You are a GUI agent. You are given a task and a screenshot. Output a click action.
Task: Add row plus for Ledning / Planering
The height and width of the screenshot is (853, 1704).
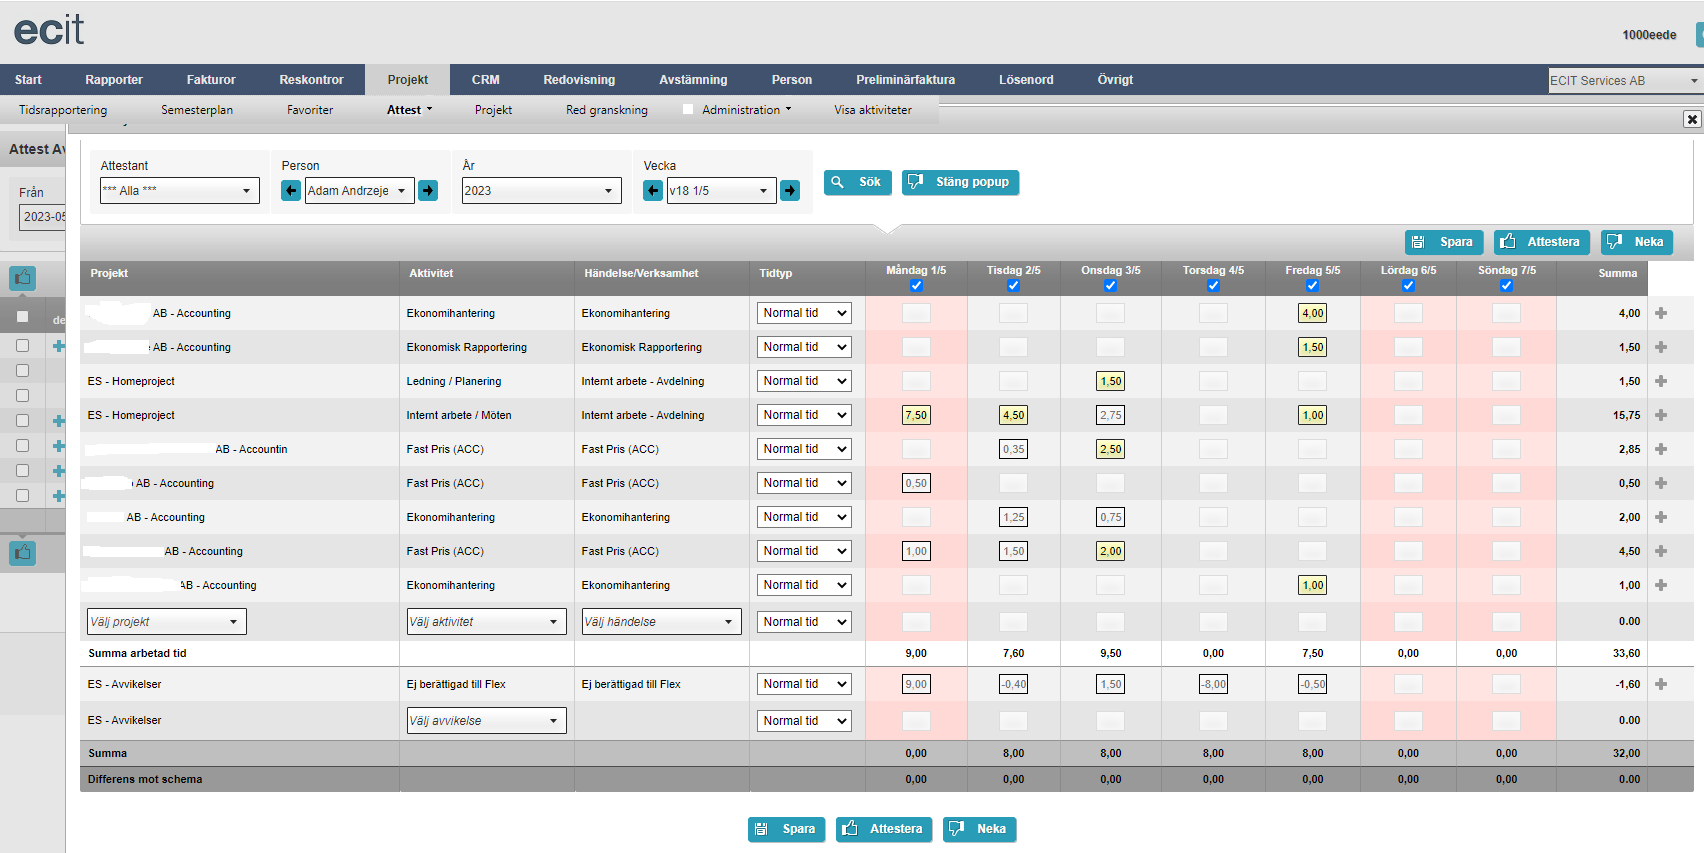point(1661,381)
